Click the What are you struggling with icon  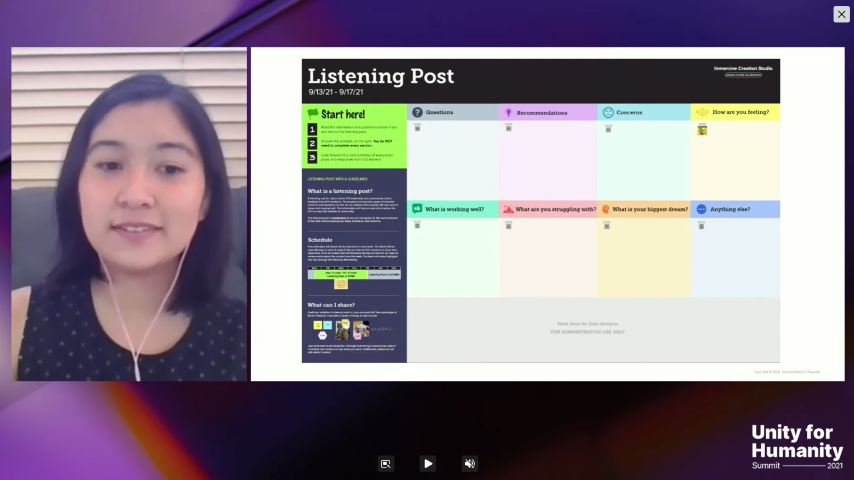[x=508, y=209]
